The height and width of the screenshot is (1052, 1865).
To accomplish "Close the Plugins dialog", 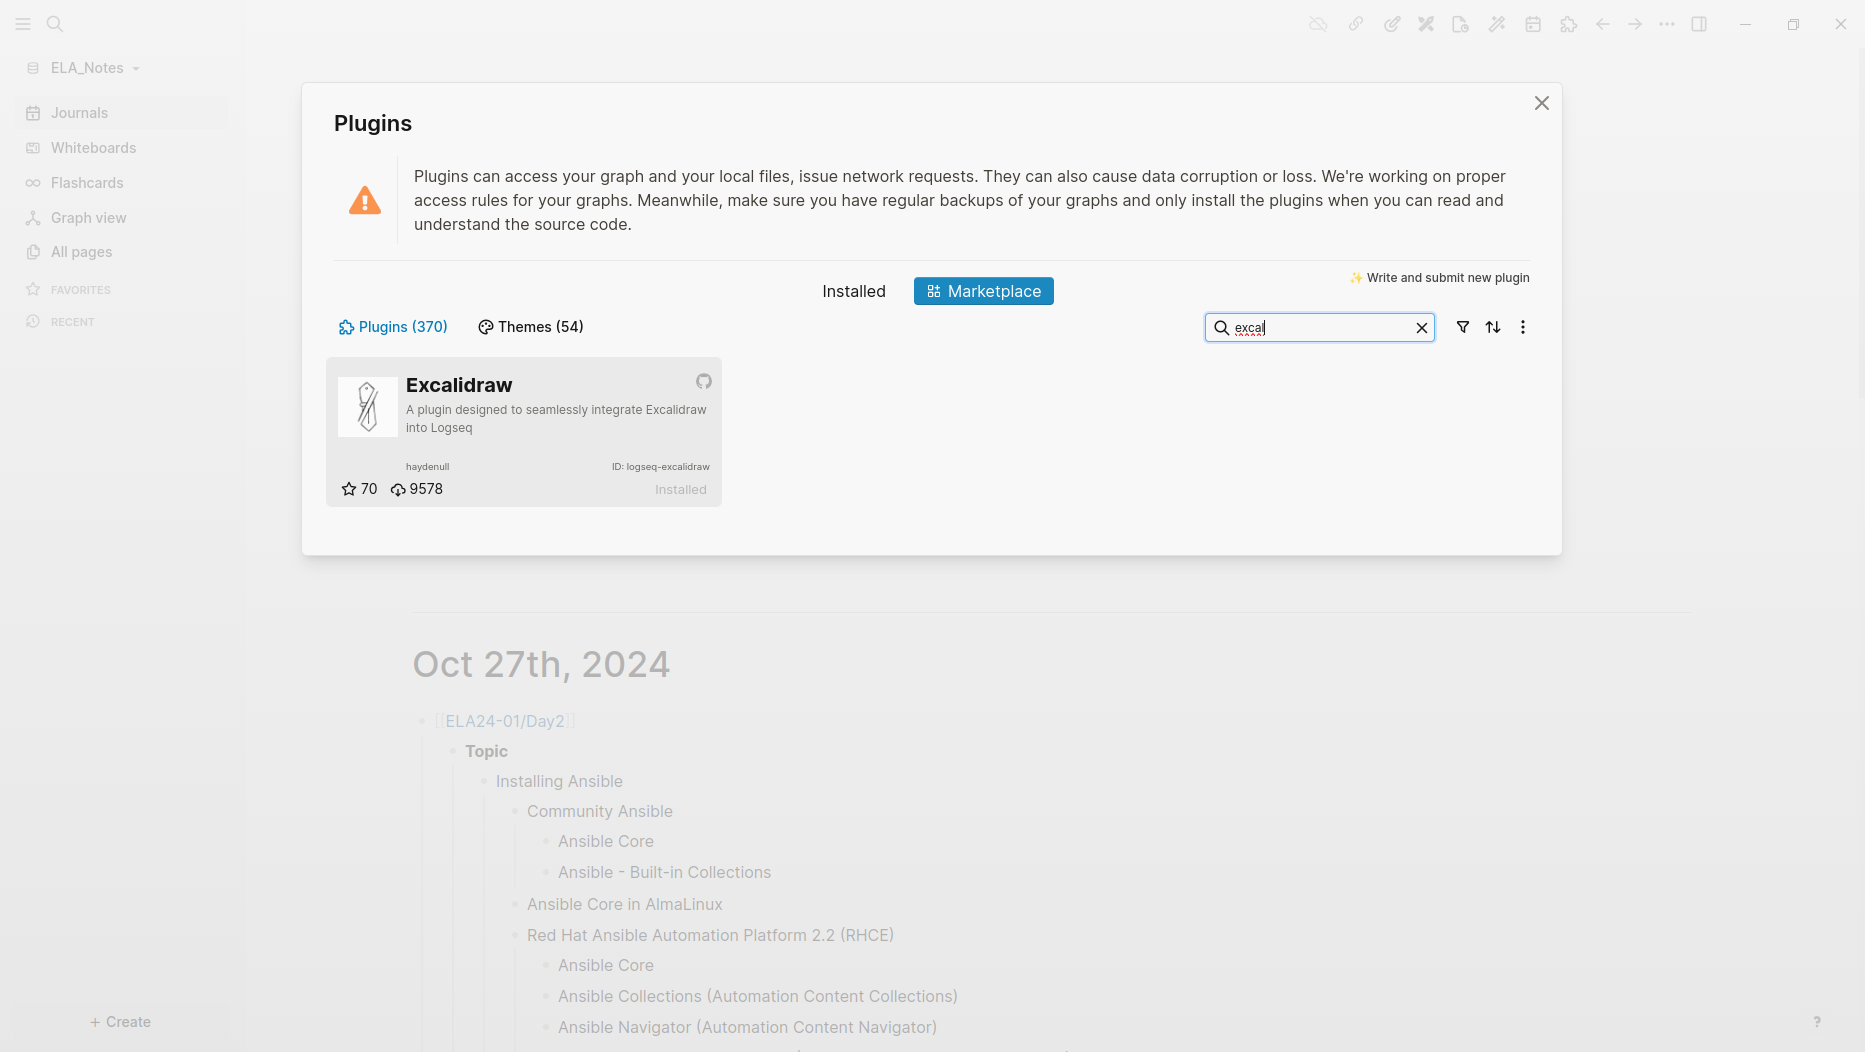I will tap(1542, 103).
